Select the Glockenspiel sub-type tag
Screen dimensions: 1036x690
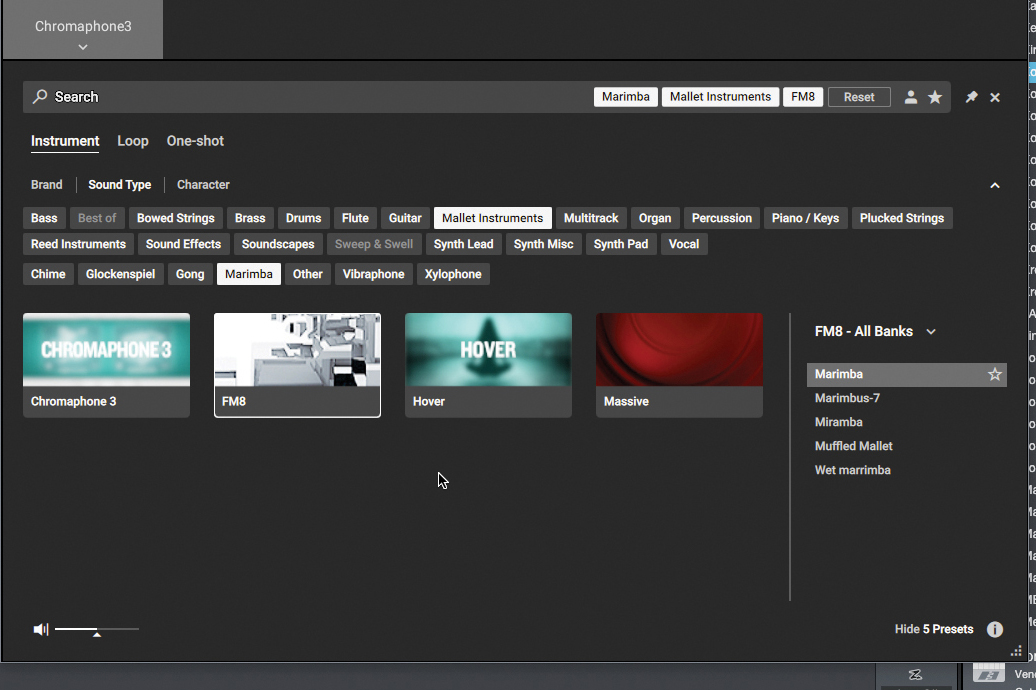[x=120, y=274]
